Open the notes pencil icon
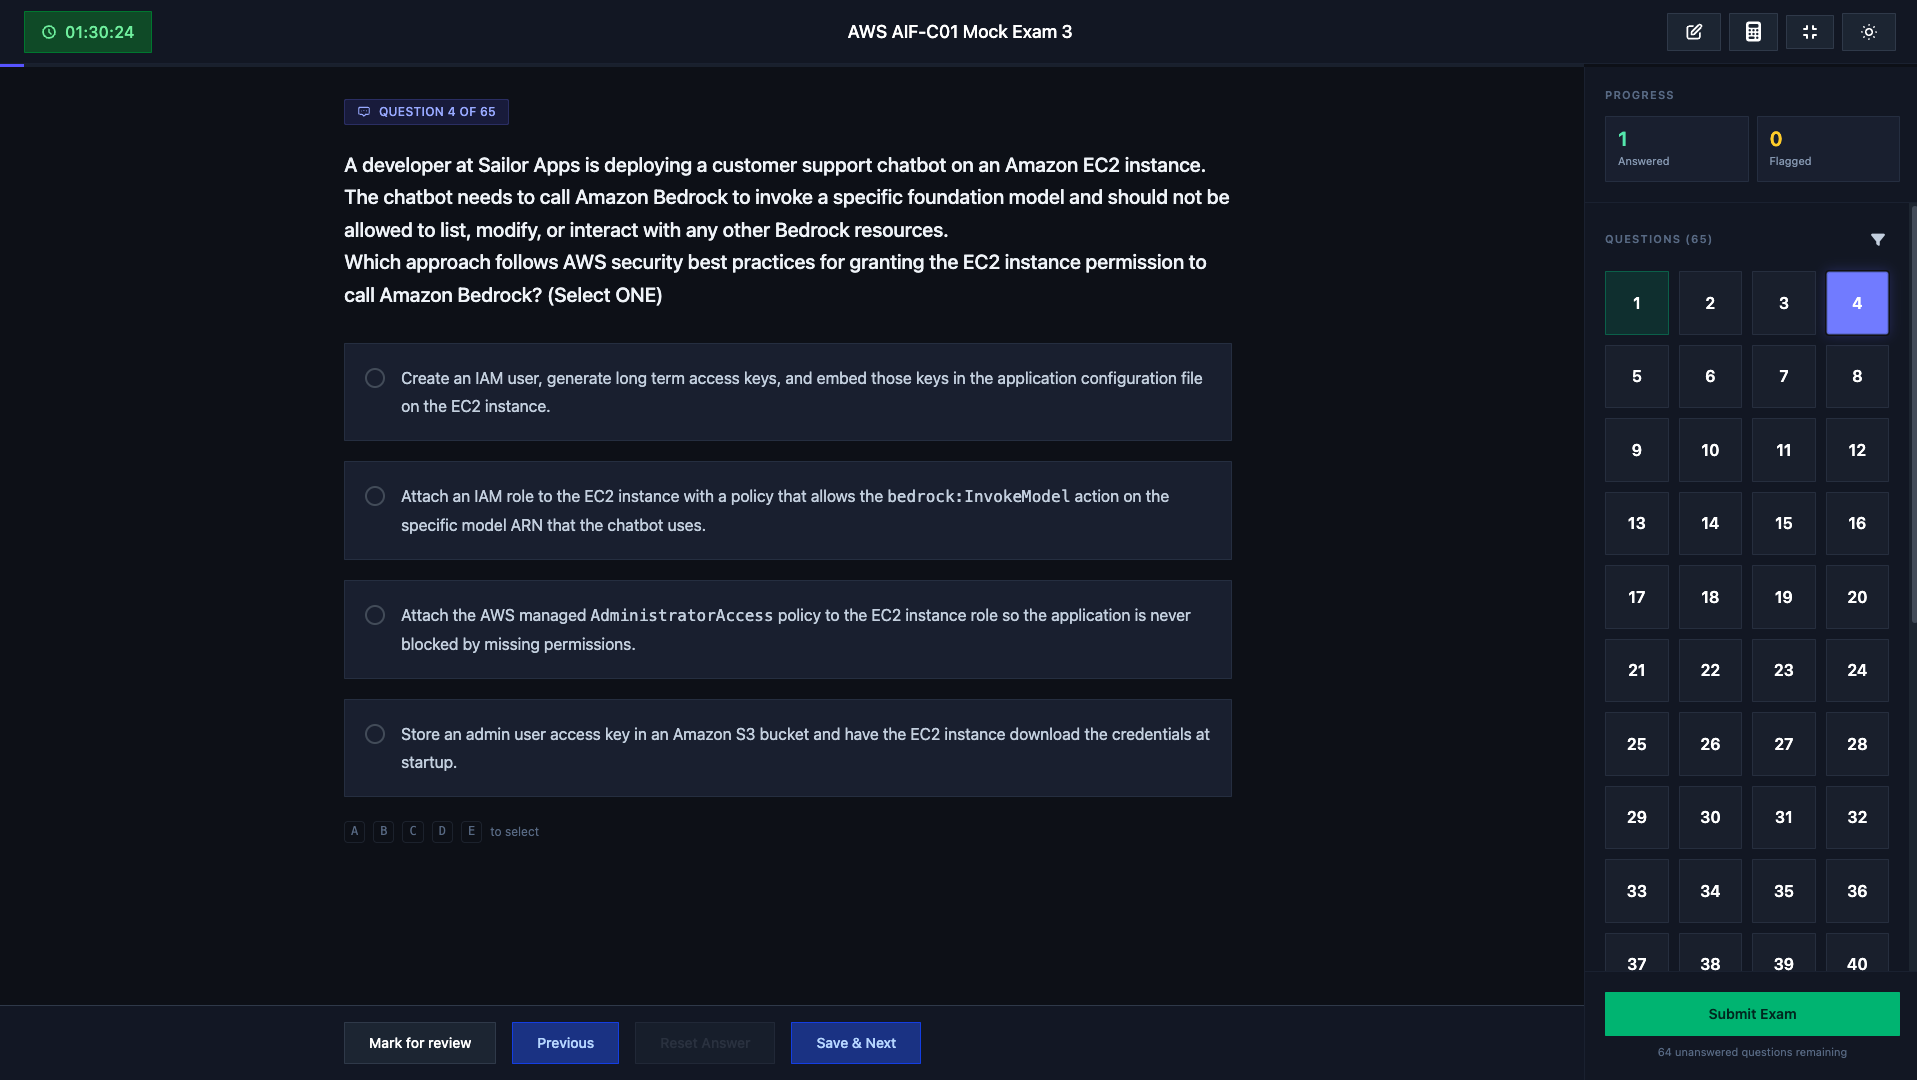This screenshot has width=1917, height=1080. (x=1693, y=32)
